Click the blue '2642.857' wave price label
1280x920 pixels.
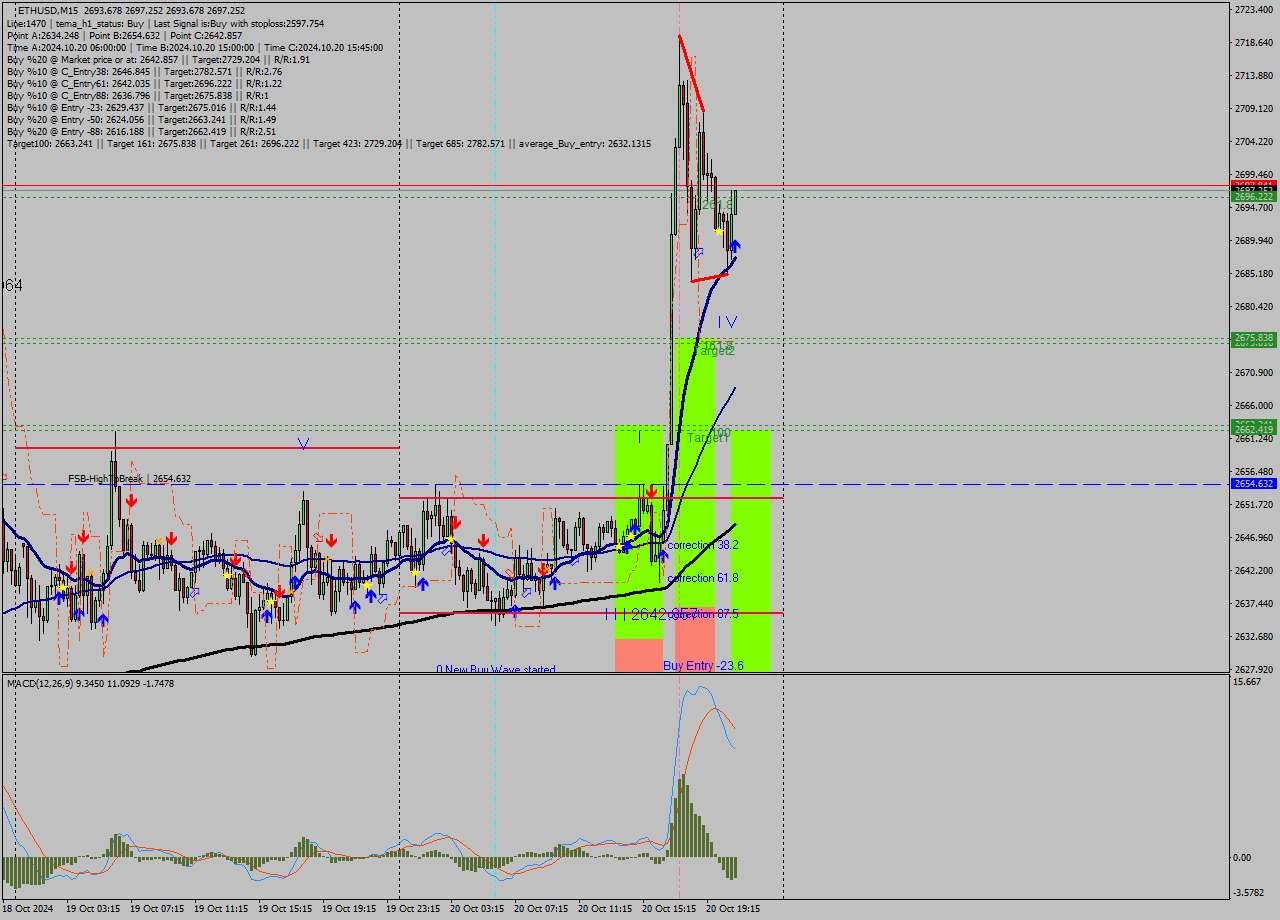pos(665,613)
